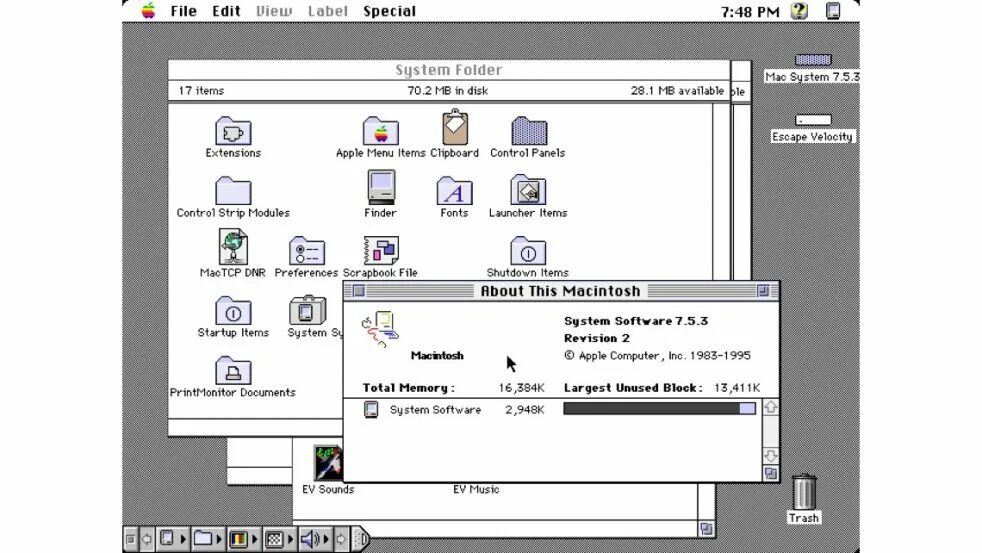Click the Macintosh computer graphic in About window
The width and height of the screenshot is (982, 553).
pyautogui.click(x=380, y=330)
